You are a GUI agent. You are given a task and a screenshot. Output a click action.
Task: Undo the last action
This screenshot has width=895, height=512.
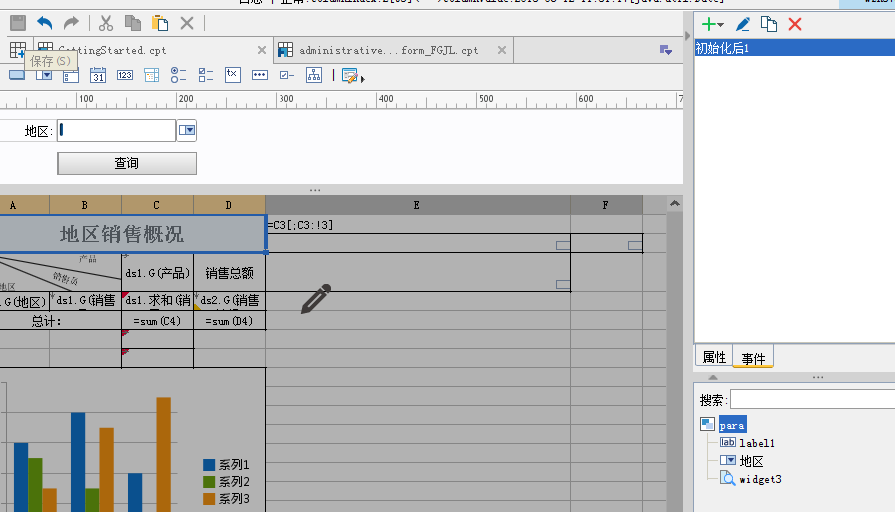45,23
